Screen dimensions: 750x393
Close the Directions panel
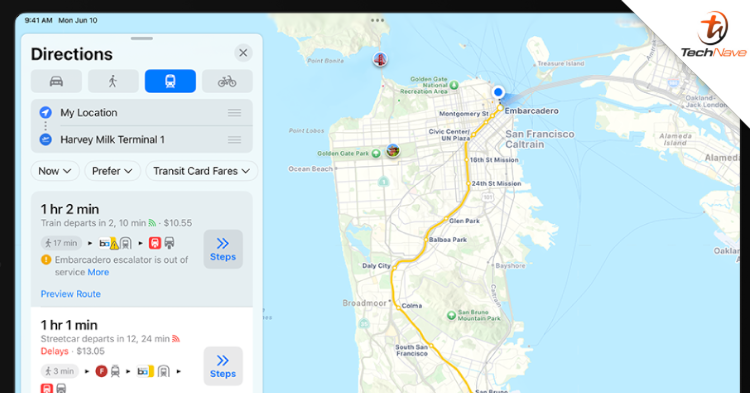(243, 53)
